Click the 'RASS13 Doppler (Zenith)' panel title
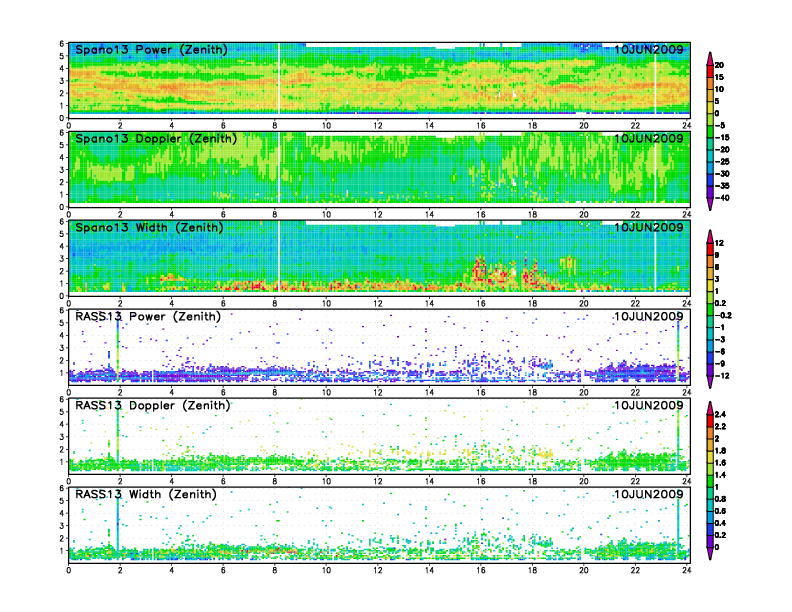This screenshot has height=612, width=792. pos(153,405)
